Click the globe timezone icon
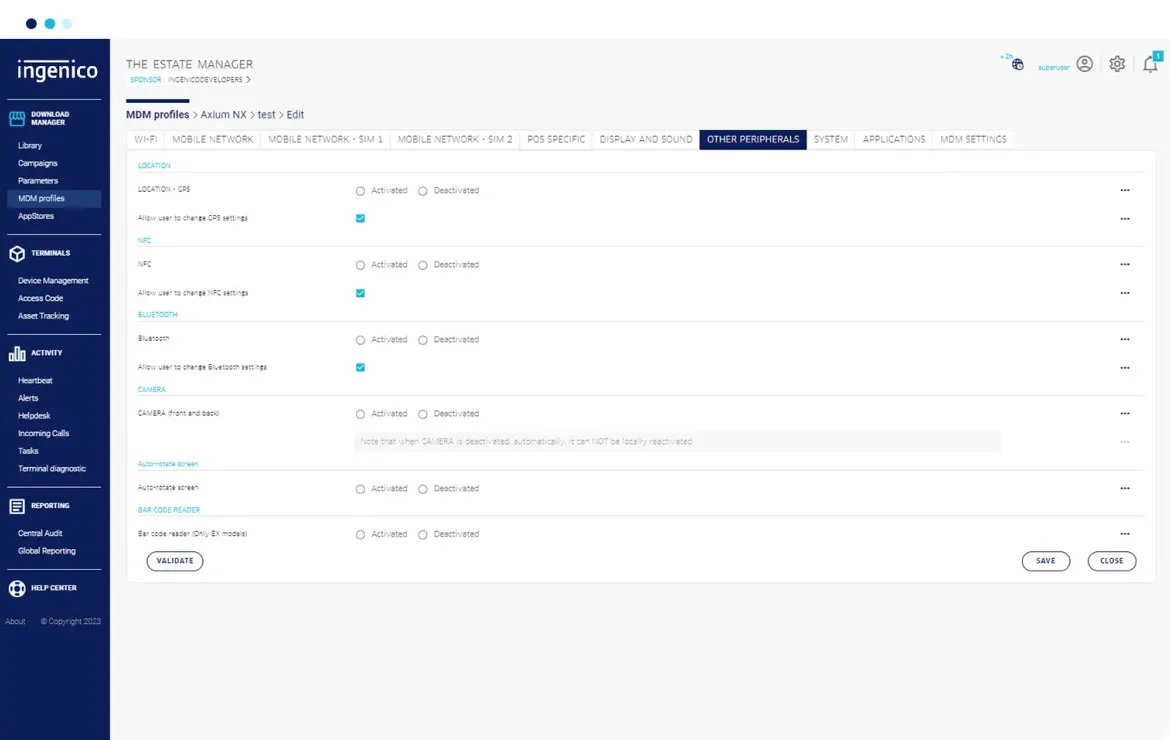1170x740 pixels. (1017, 65)
